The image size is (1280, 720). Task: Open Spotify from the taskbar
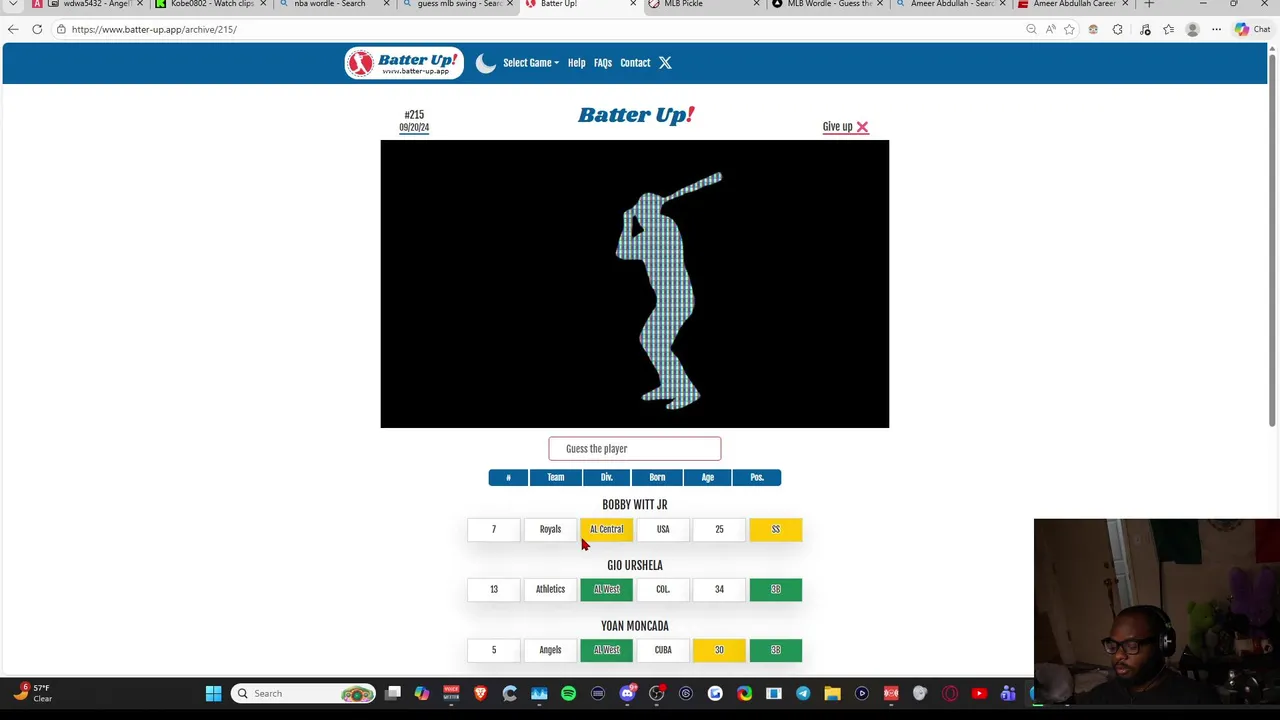click(x=568, y=694)
